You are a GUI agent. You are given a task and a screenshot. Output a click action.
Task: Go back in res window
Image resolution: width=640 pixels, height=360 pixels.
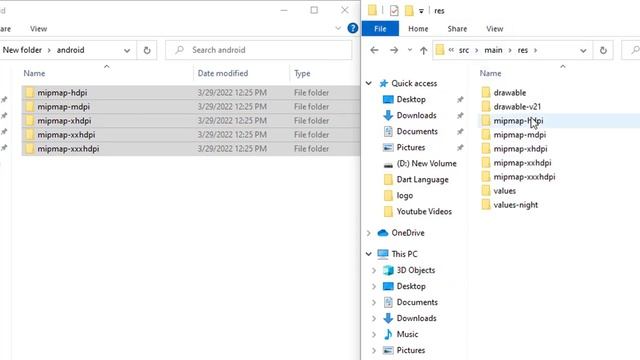tap(374, 50)
